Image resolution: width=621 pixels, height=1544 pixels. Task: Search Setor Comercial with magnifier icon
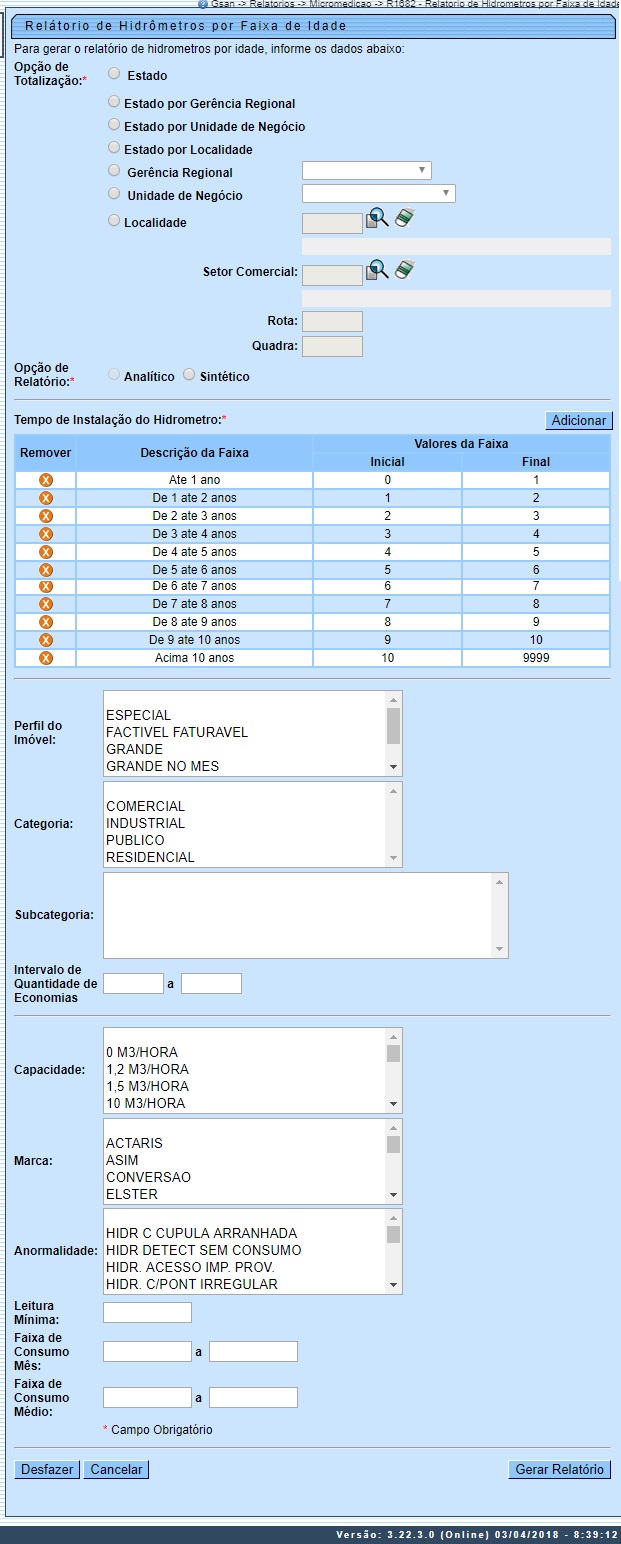(x=376, y=270)
